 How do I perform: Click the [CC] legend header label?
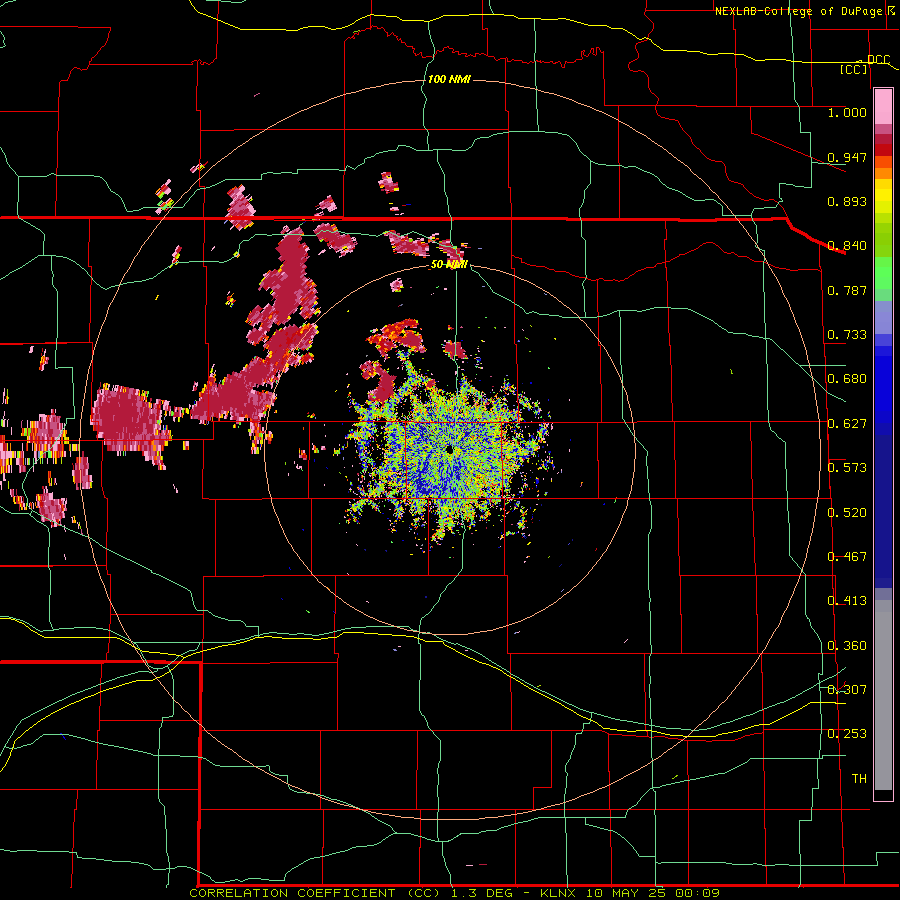tap(853, 69)
